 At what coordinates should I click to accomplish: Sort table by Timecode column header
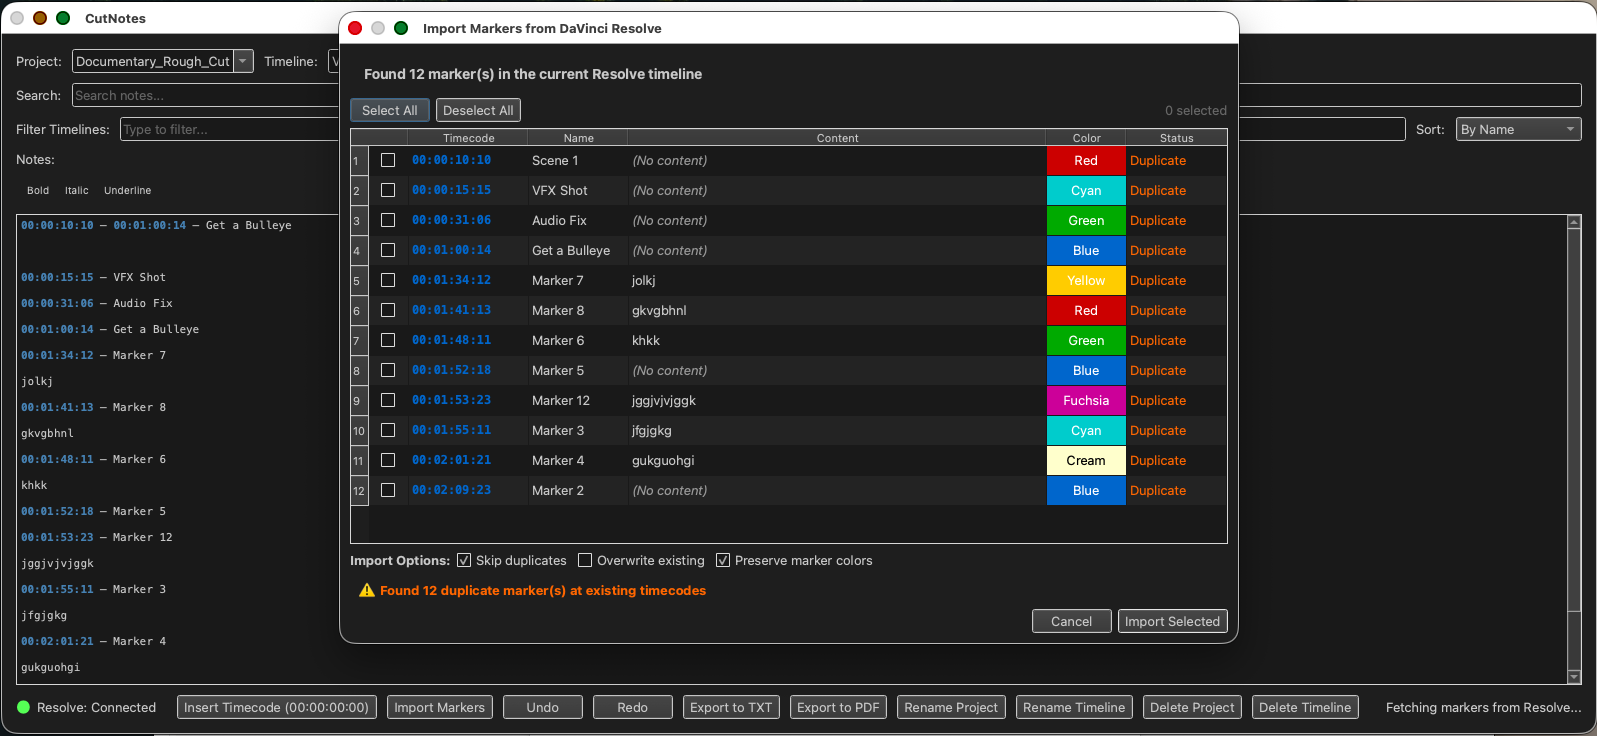coord(468,138)
